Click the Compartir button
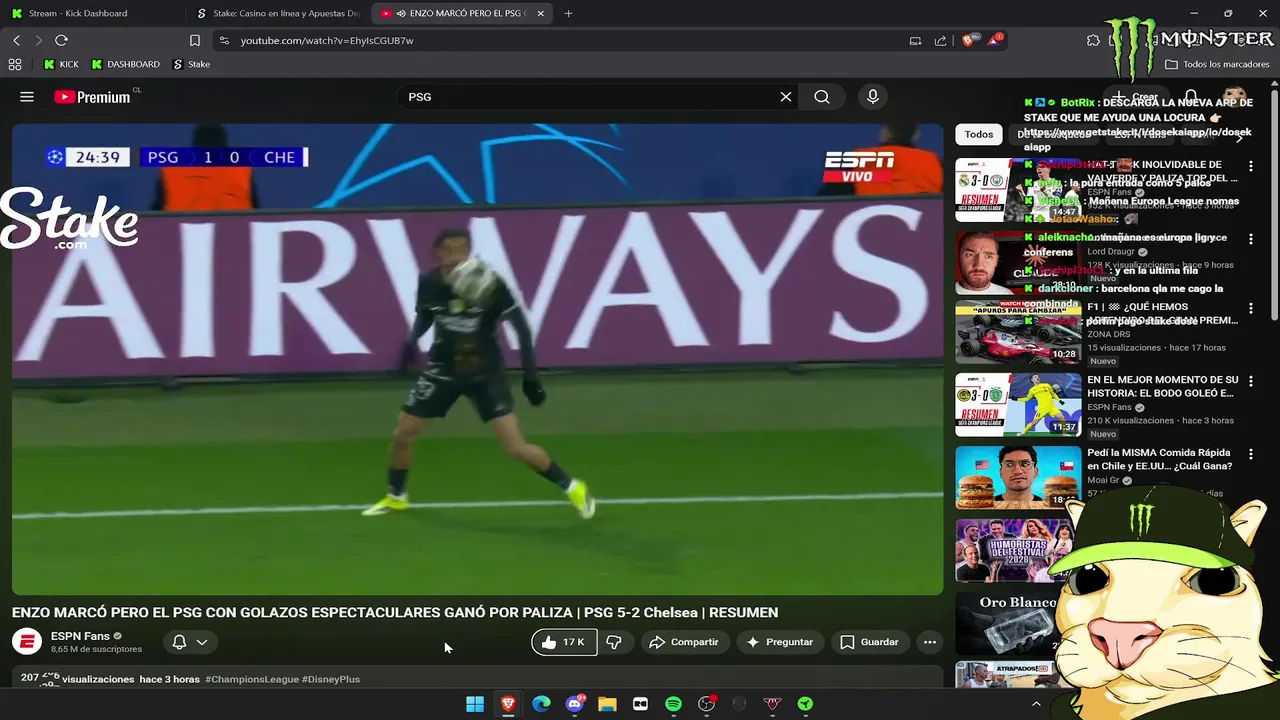The width and height of the screenshot is (1280, 720). coord(684,642)
